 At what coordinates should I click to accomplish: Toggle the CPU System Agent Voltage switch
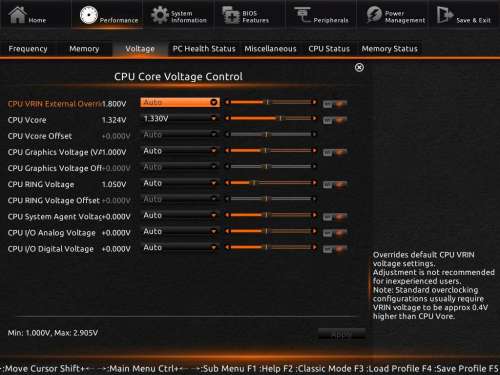[x=335, y=217]
